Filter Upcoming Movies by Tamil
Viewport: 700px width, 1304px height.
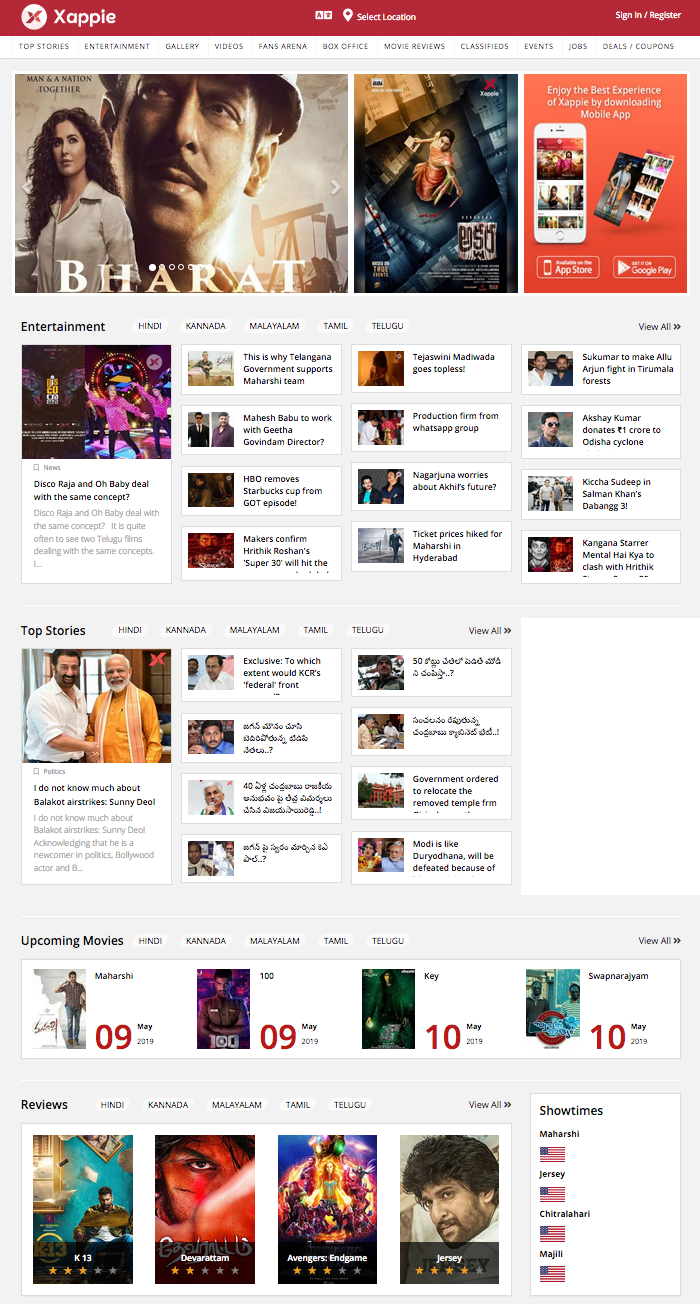tap(336, 941)
